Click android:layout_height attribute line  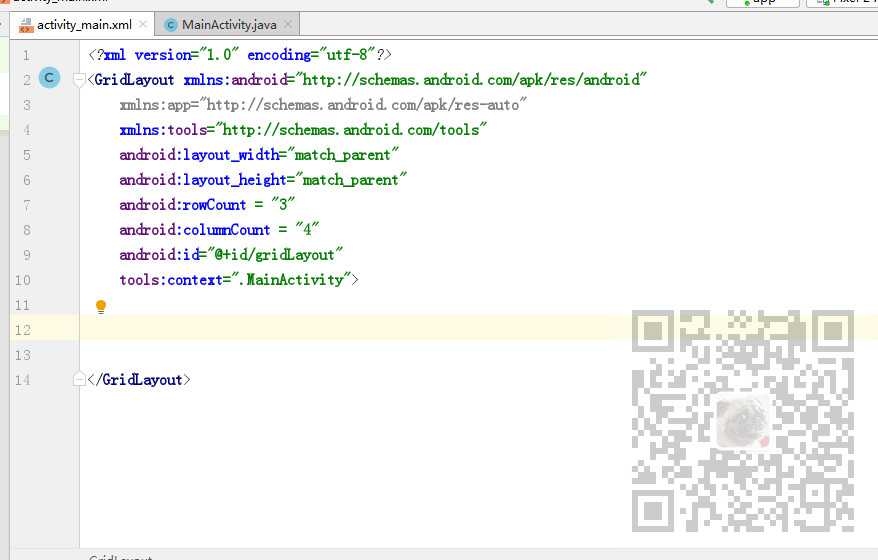[263, 180]
